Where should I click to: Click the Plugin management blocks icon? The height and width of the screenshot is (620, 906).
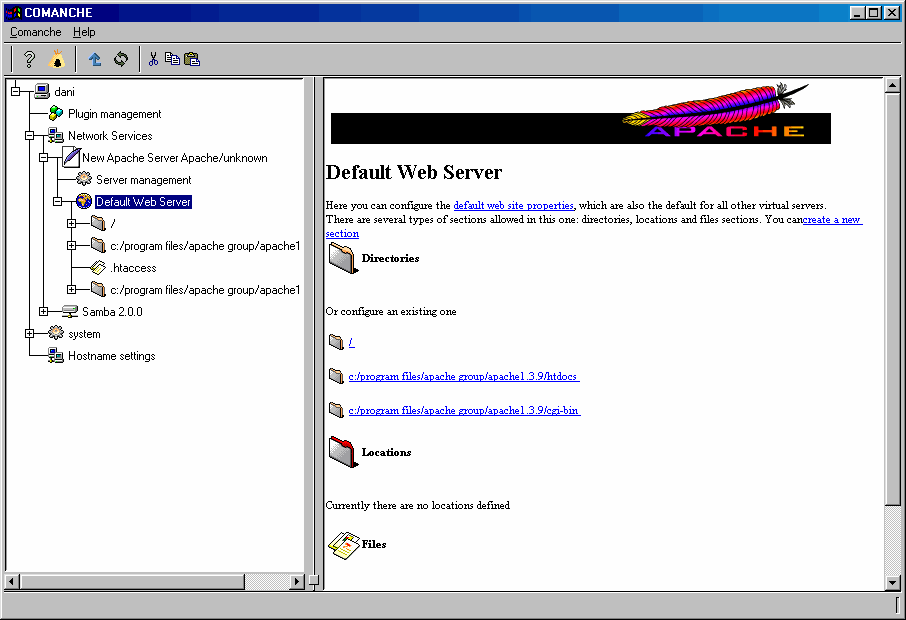[x=55, y=113]
